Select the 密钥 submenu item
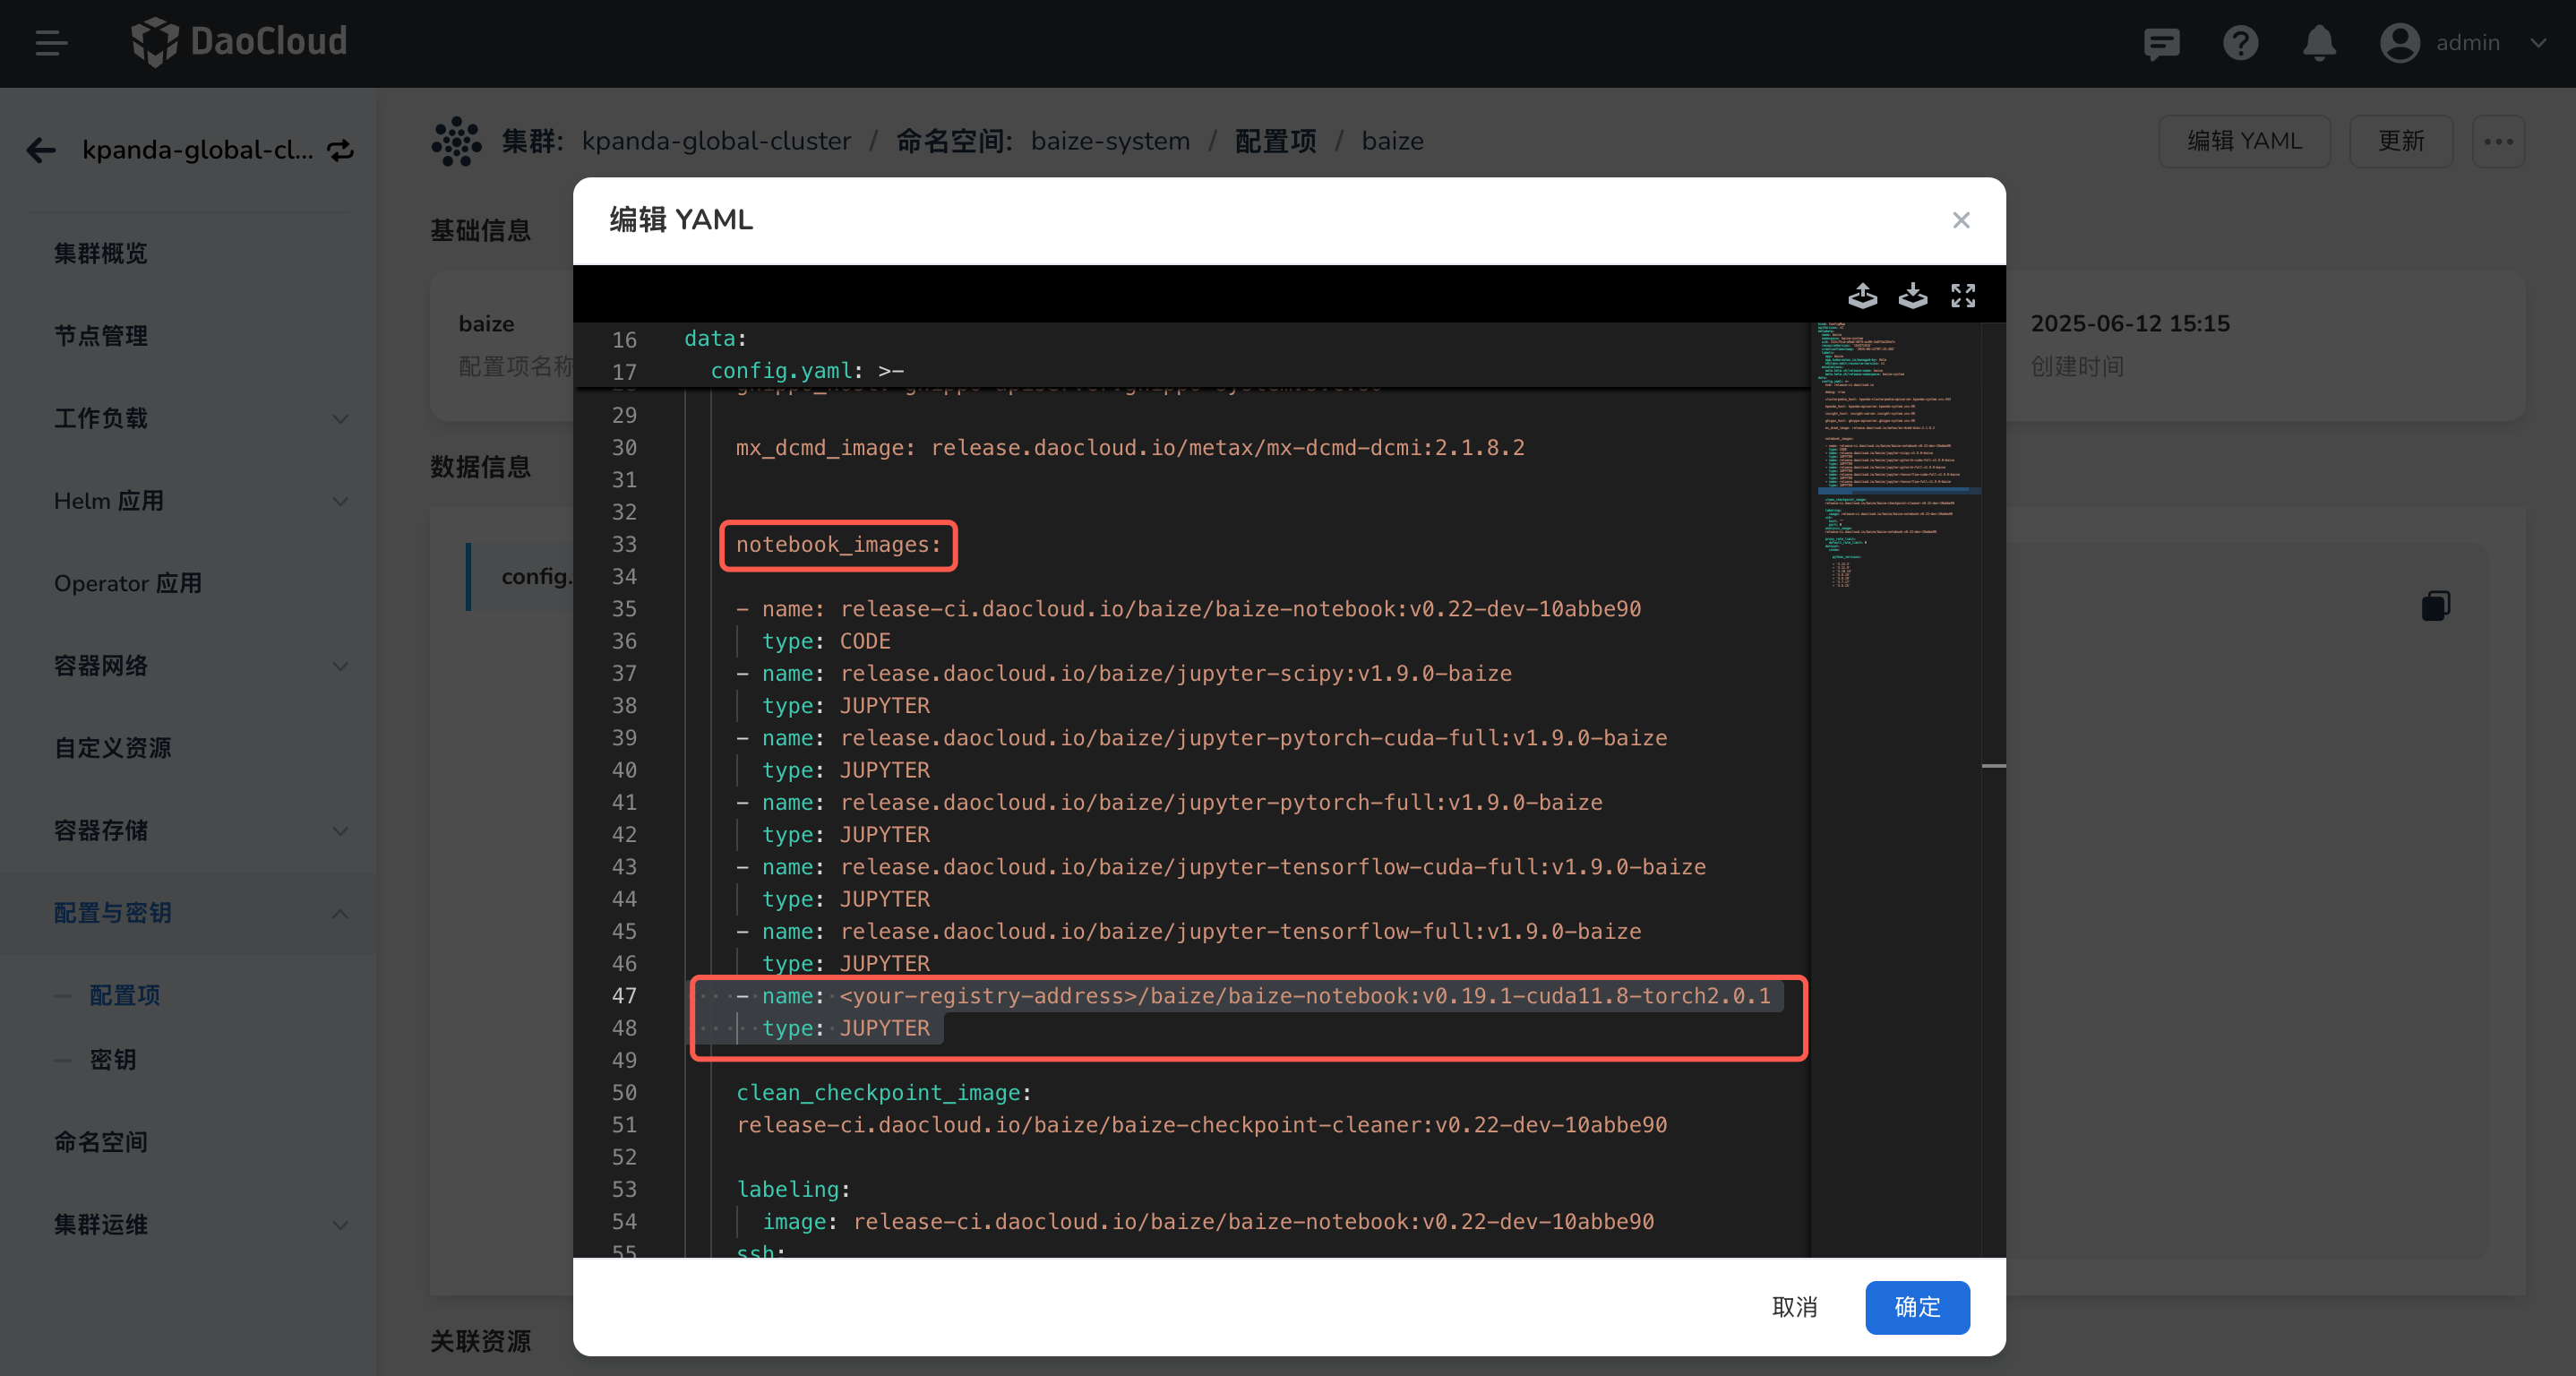 coord(112,1060)
